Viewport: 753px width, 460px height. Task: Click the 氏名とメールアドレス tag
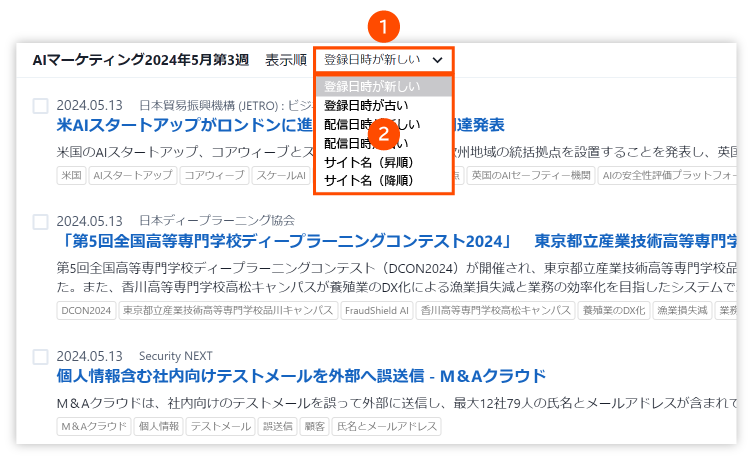click(387, 426)
